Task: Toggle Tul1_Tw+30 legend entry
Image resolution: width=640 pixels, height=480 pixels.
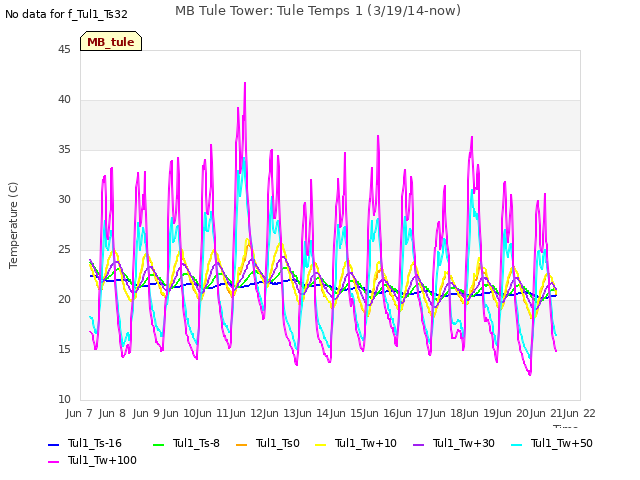Action: (x=454, y=444)
